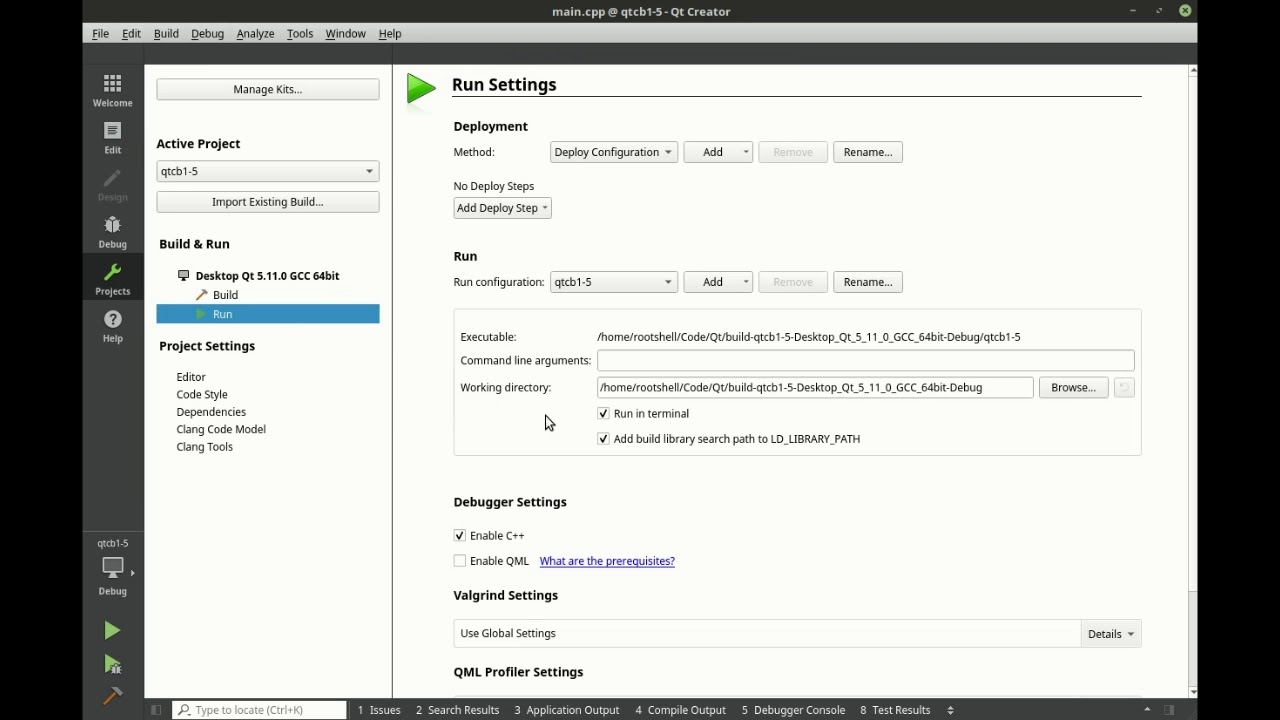Toggle Add build library search path checkbox
The image size is (1280, 720).
pos(603,439)
